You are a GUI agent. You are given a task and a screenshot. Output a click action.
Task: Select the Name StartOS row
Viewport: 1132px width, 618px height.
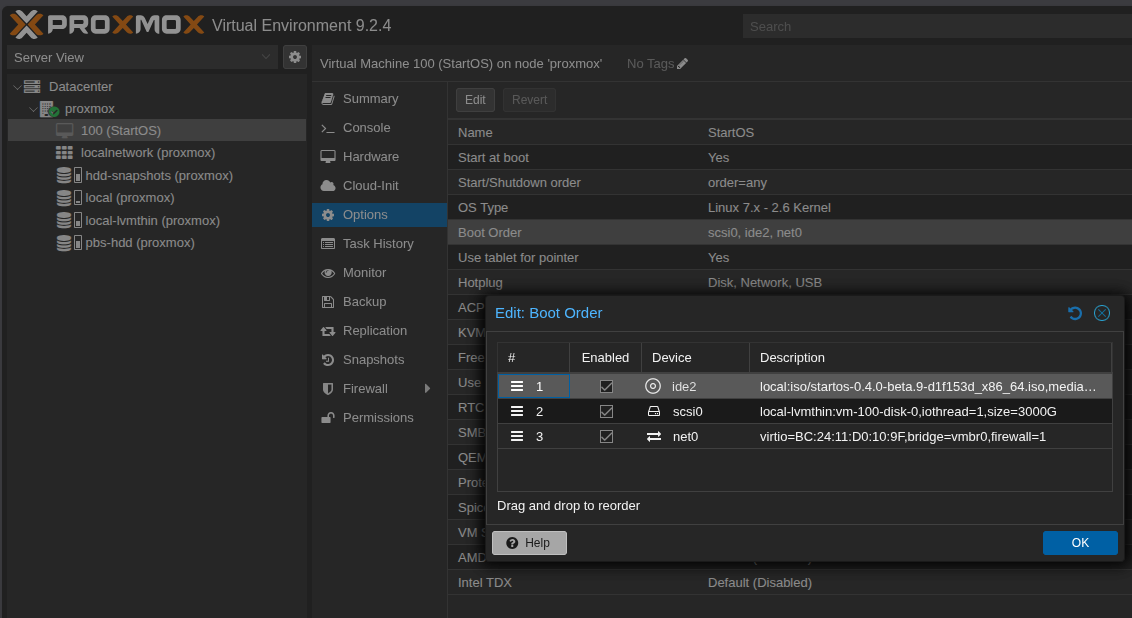pos(790,133)
